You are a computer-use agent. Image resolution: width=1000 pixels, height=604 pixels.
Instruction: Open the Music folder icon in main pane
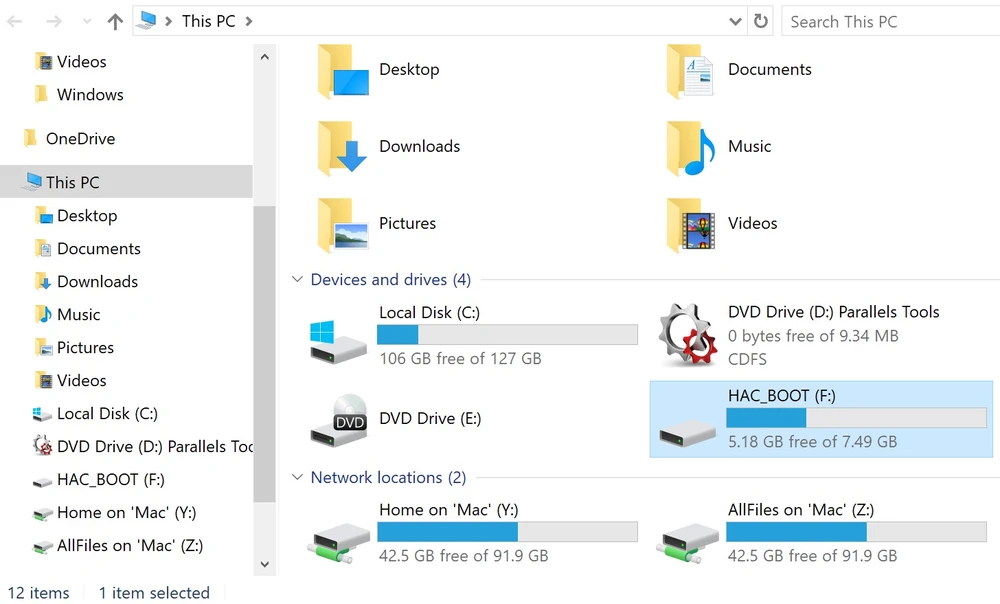690,148
